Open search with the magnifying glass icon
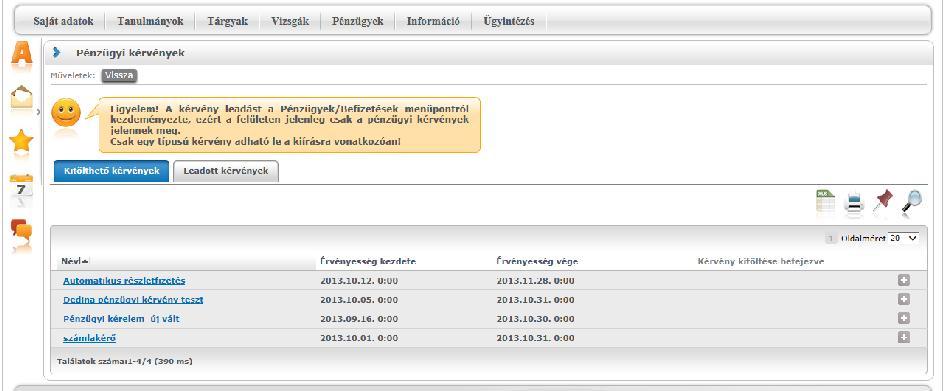 (x=912, y=201)
